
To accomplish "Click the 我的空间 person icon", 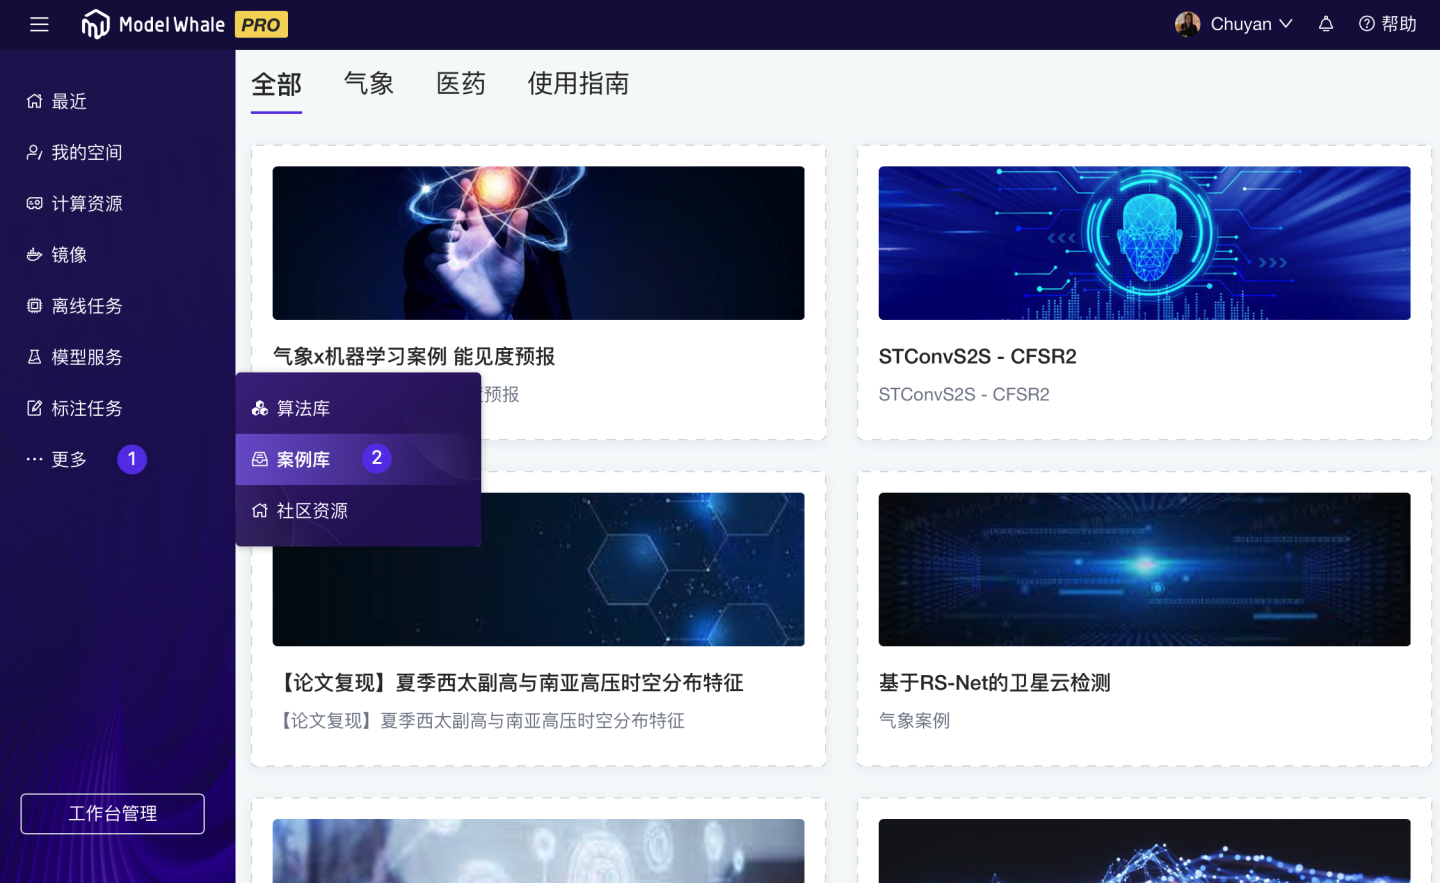I will tap(34, 152).
